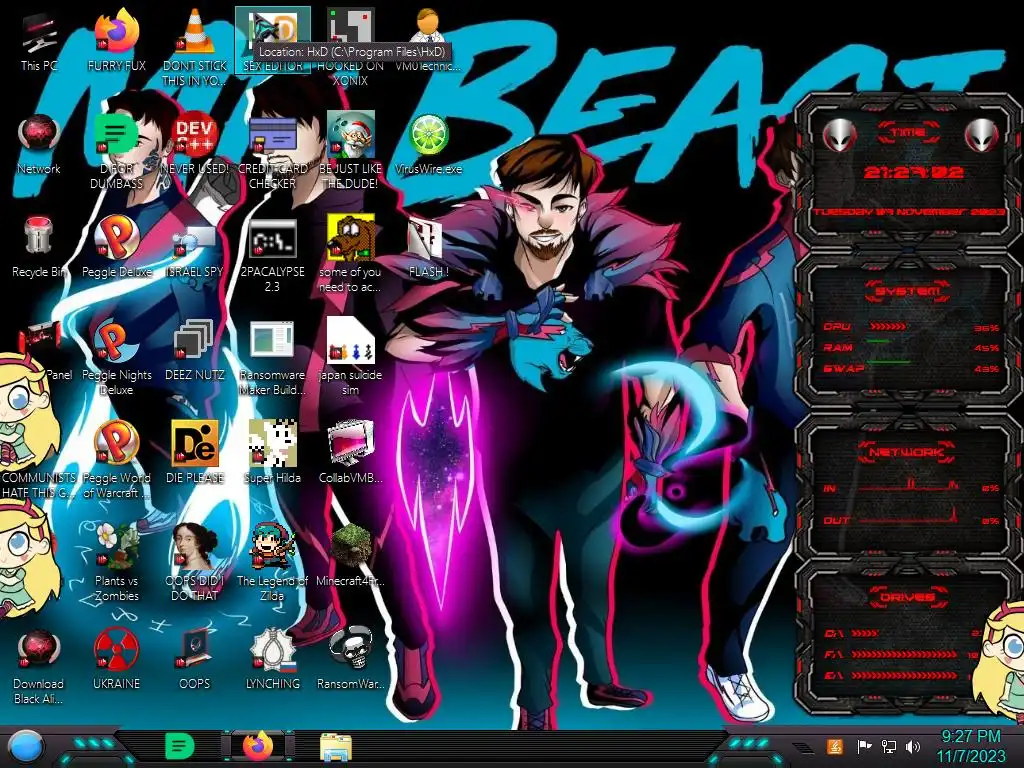The image size is (1024, 768).
Task: Open the RansomWar skull icon
Action: (351, 660)
